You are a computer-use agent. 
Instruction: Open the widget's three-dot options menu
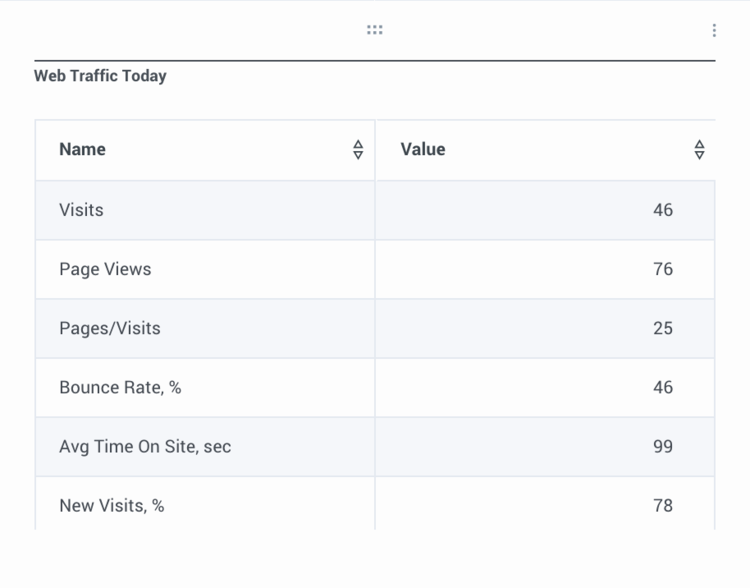click(x=714, y=31)
